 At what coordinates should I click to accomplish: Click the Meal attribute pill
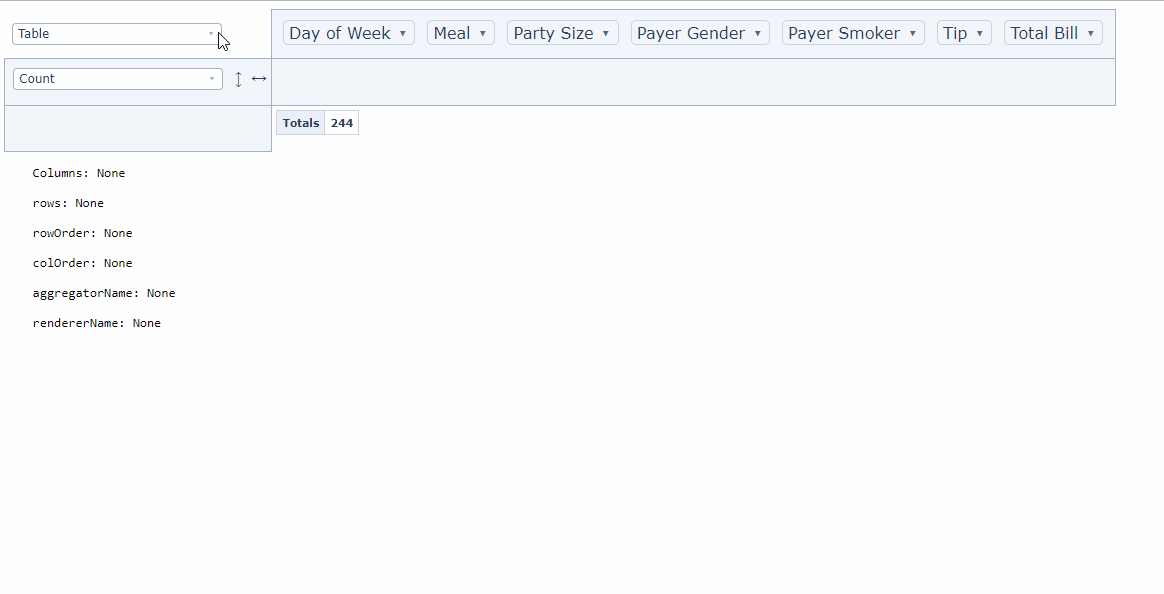coord(453,32)
